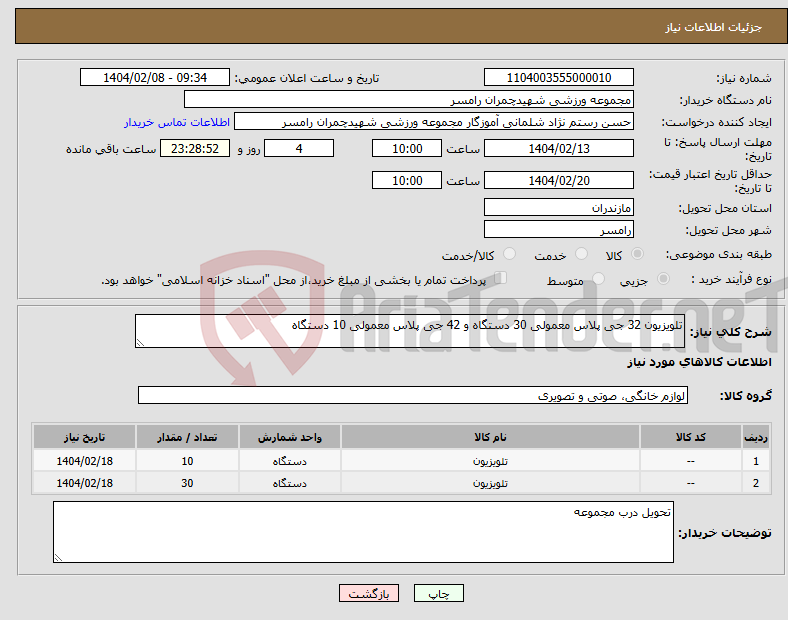Image resolution: width=788 pixels, height=620 pixels.
Task: Click the buyer organization name field
Action: [409, 99]
